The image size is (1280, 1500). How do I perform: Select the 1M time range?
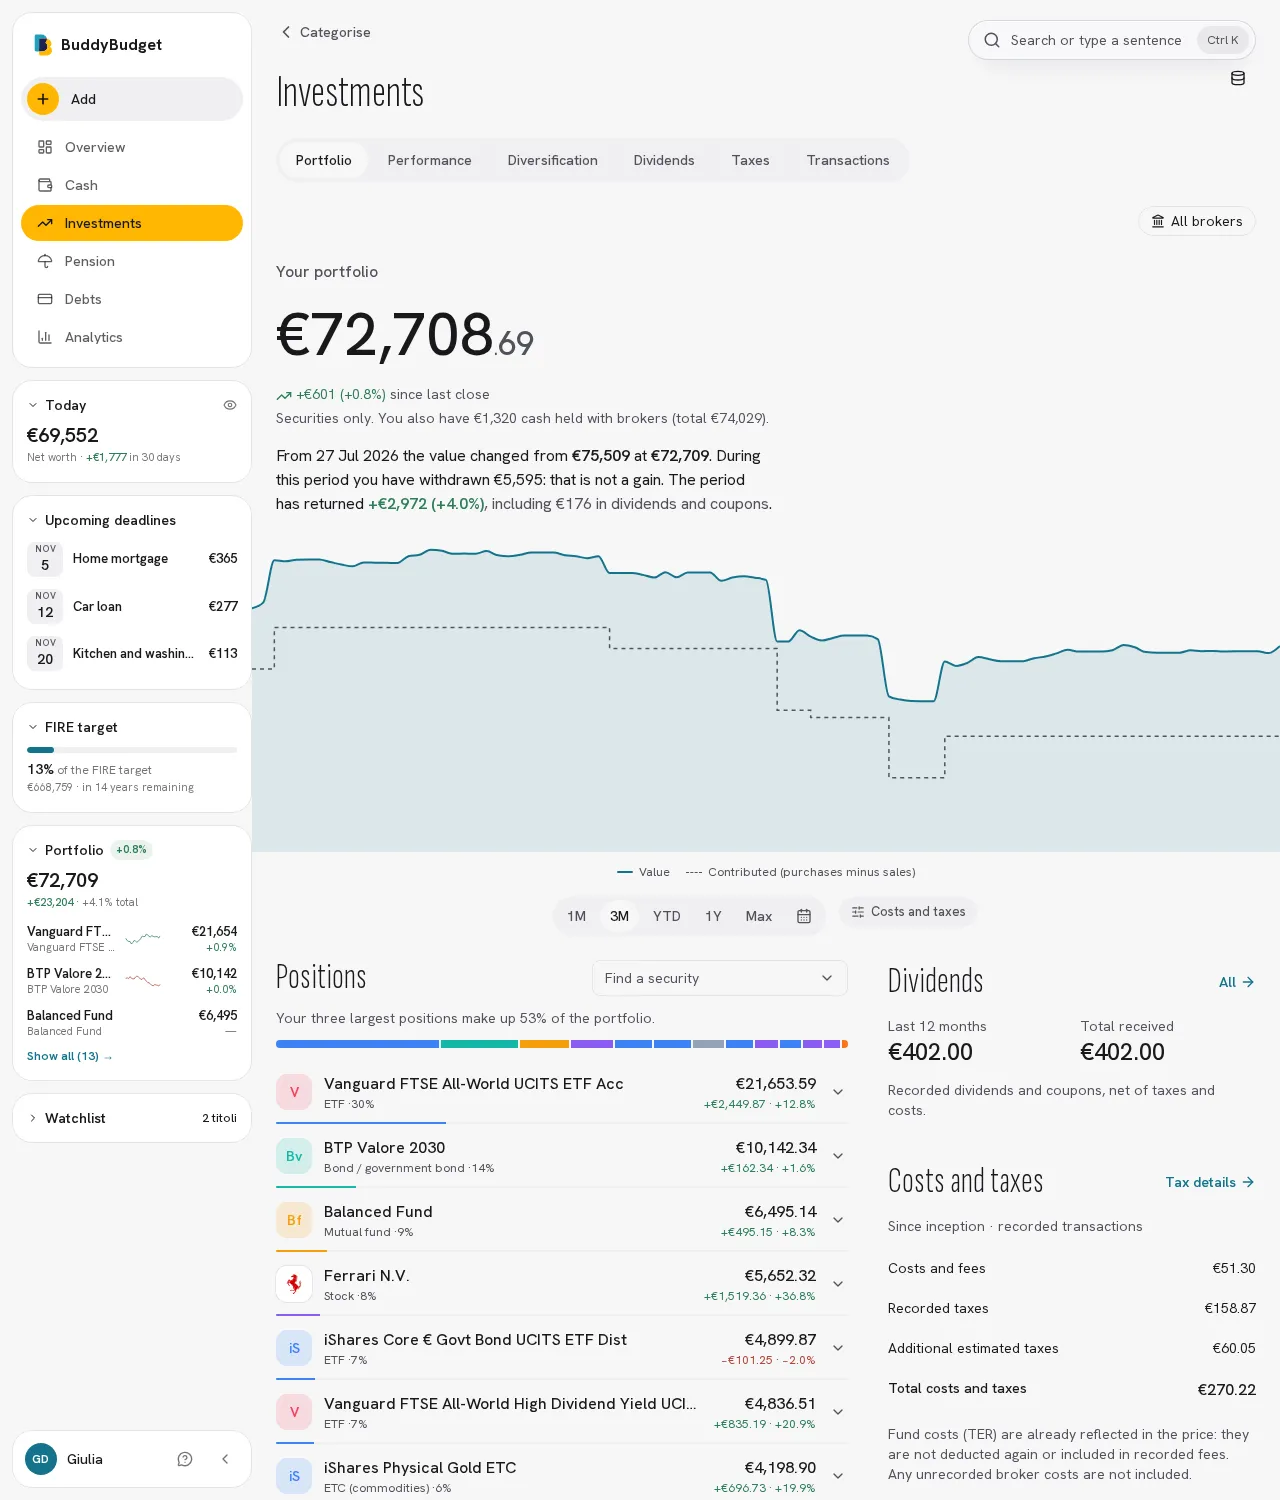tap(577, 916)
